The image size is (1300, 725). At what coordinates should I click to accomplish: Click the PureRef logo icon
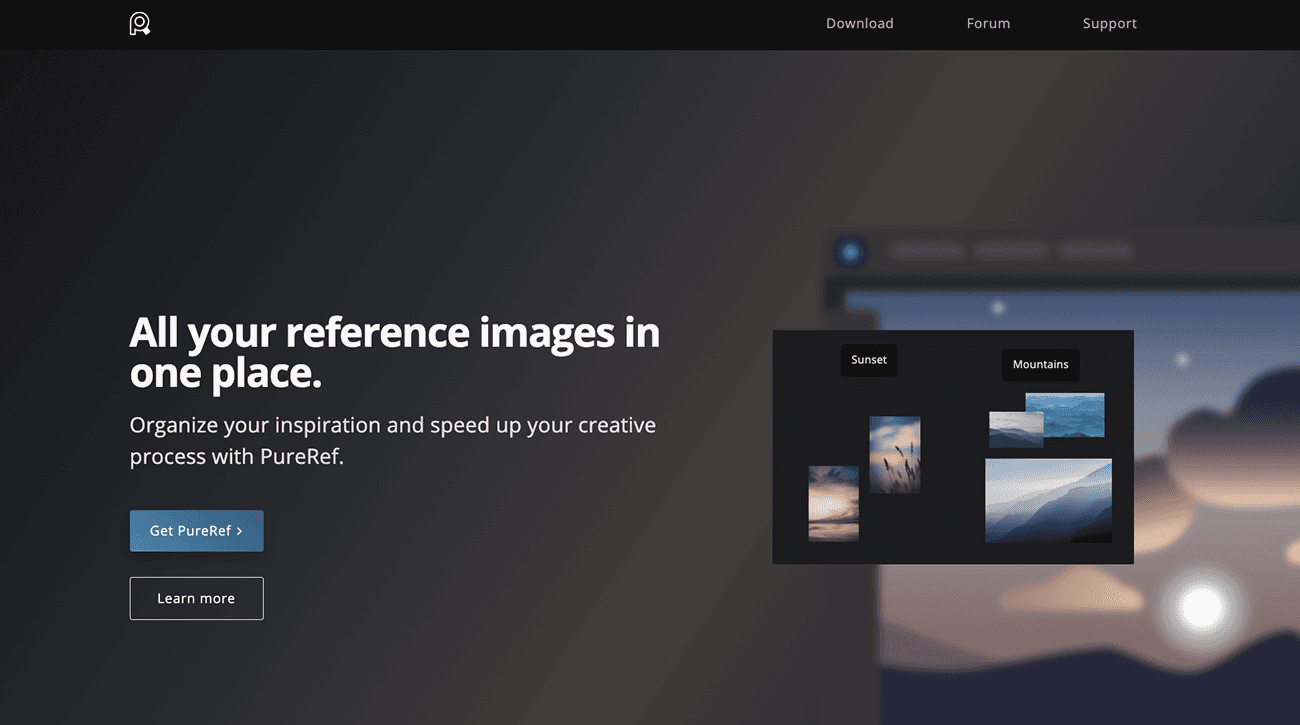(140, 23)
